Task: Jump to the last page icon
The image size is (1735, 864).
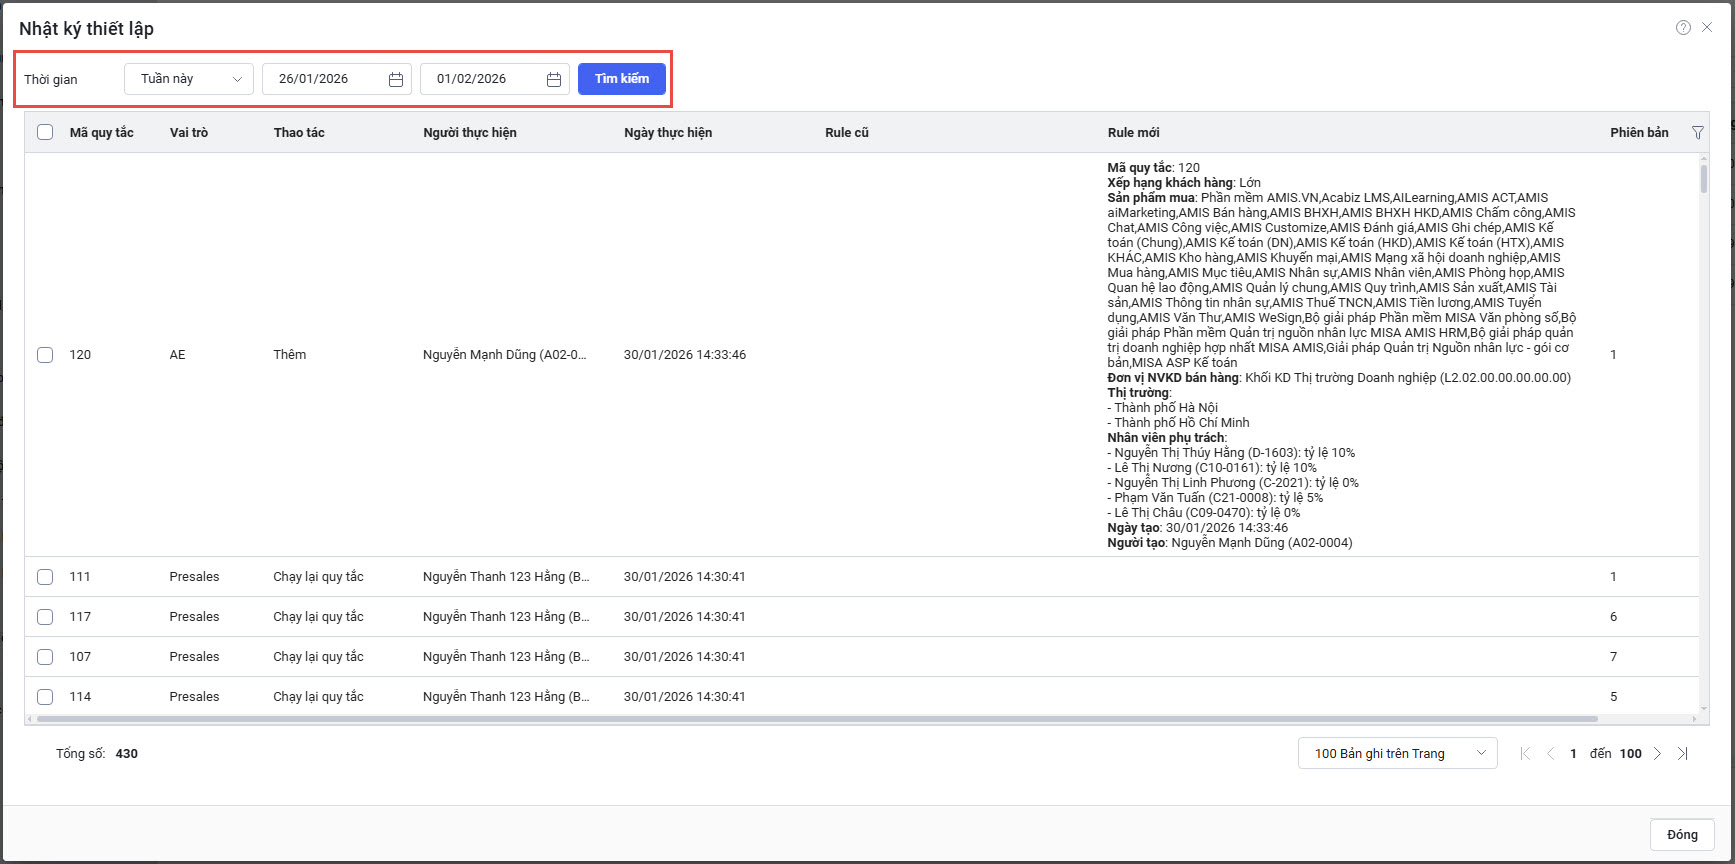Action: coord(1683,754)
